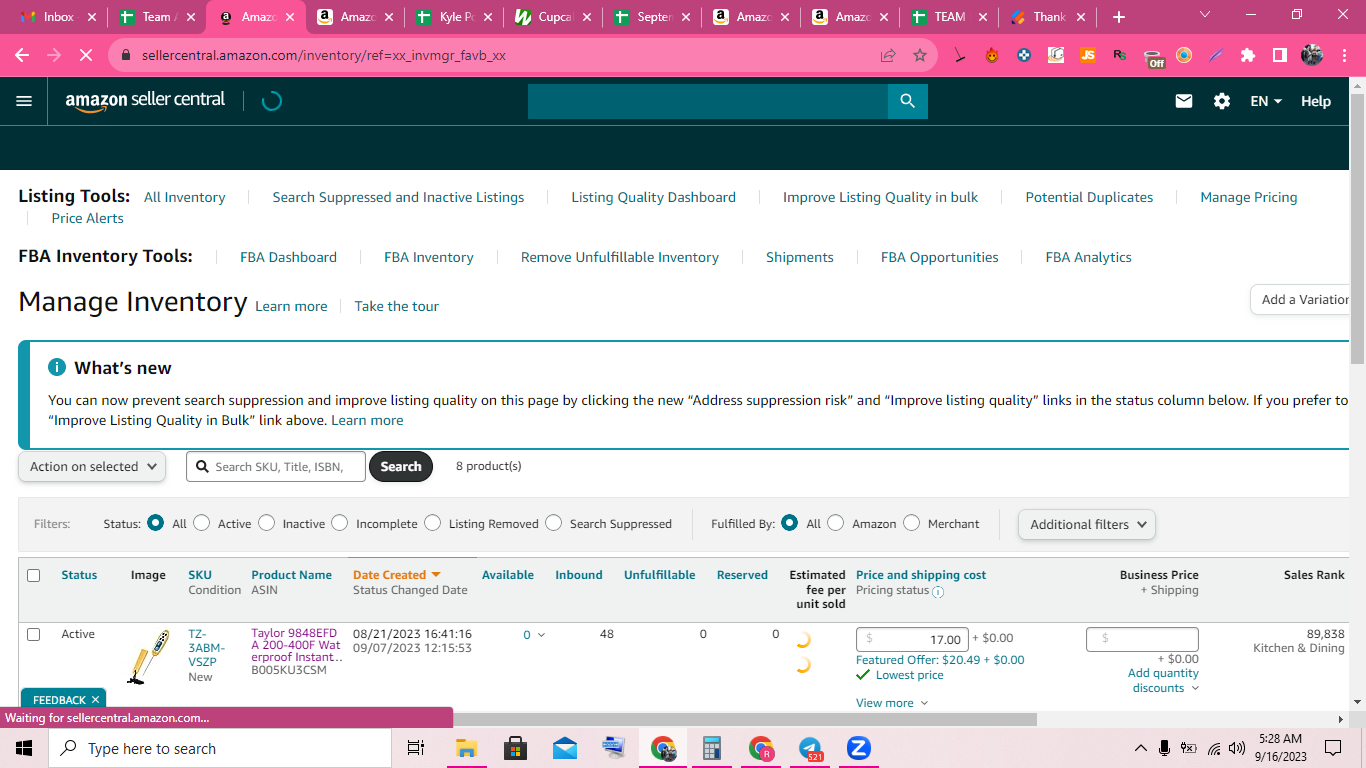The image size is (1366, 768).
Task: Select the 'Active' status filter
Action: click(202, 523)
